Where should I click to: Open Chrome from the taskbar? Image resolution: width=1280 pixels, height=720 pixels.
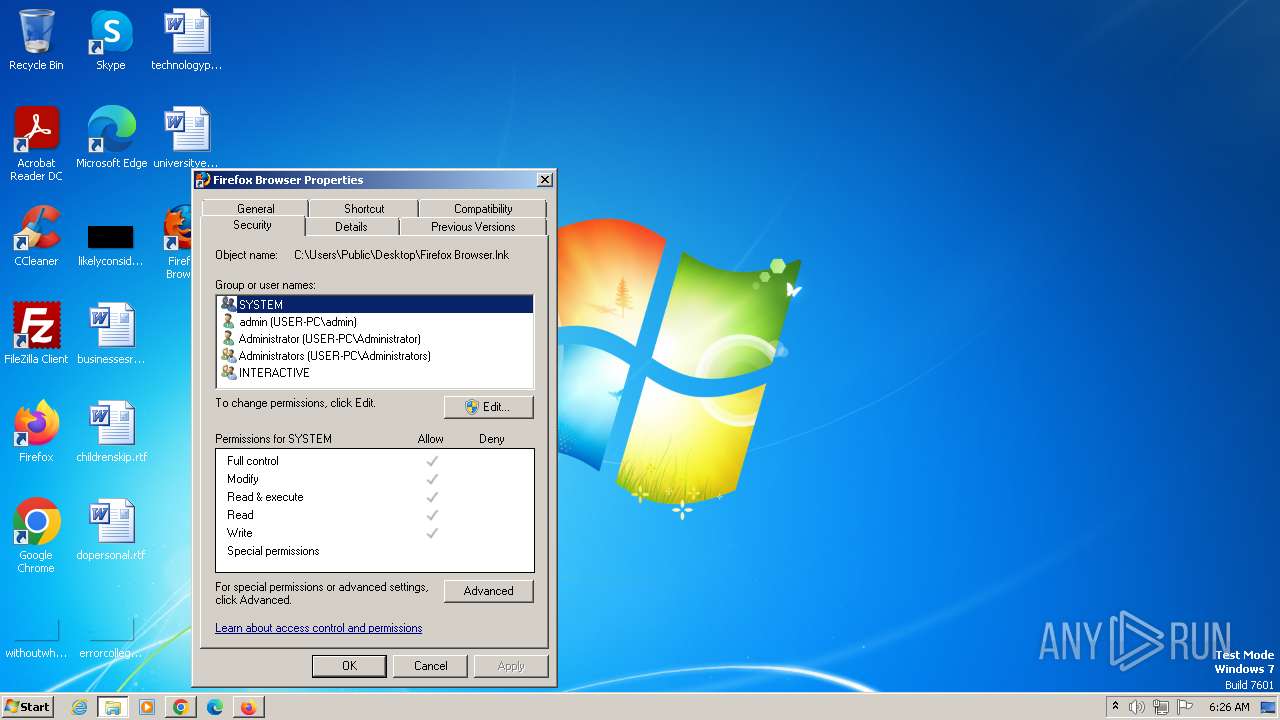pyautogui.click(x=181, y=707)
